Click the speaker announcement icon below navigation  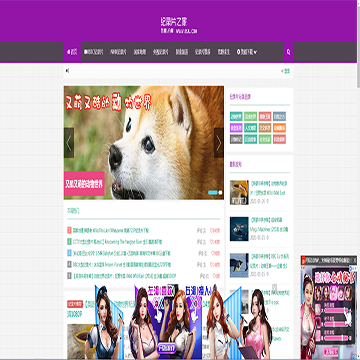(68, 71)
